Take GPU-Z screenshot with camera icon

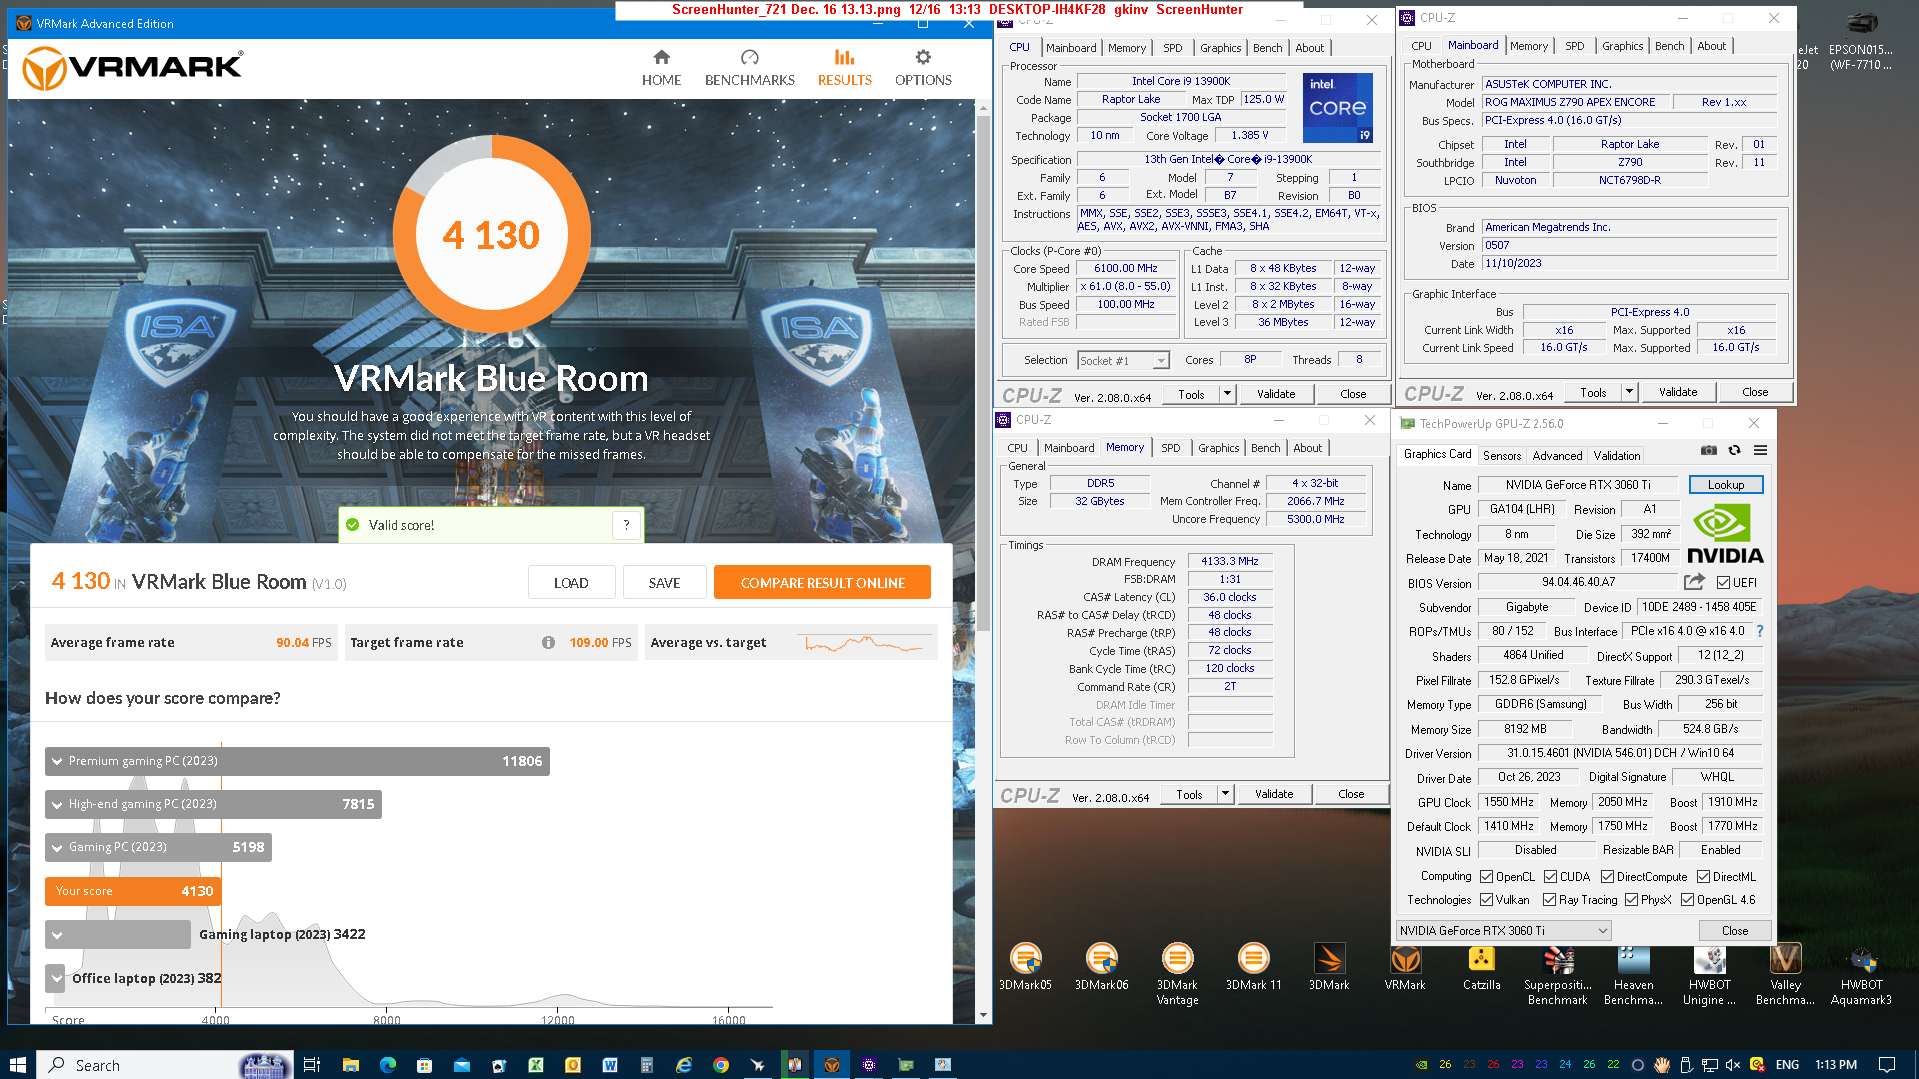pos(1709,450)
